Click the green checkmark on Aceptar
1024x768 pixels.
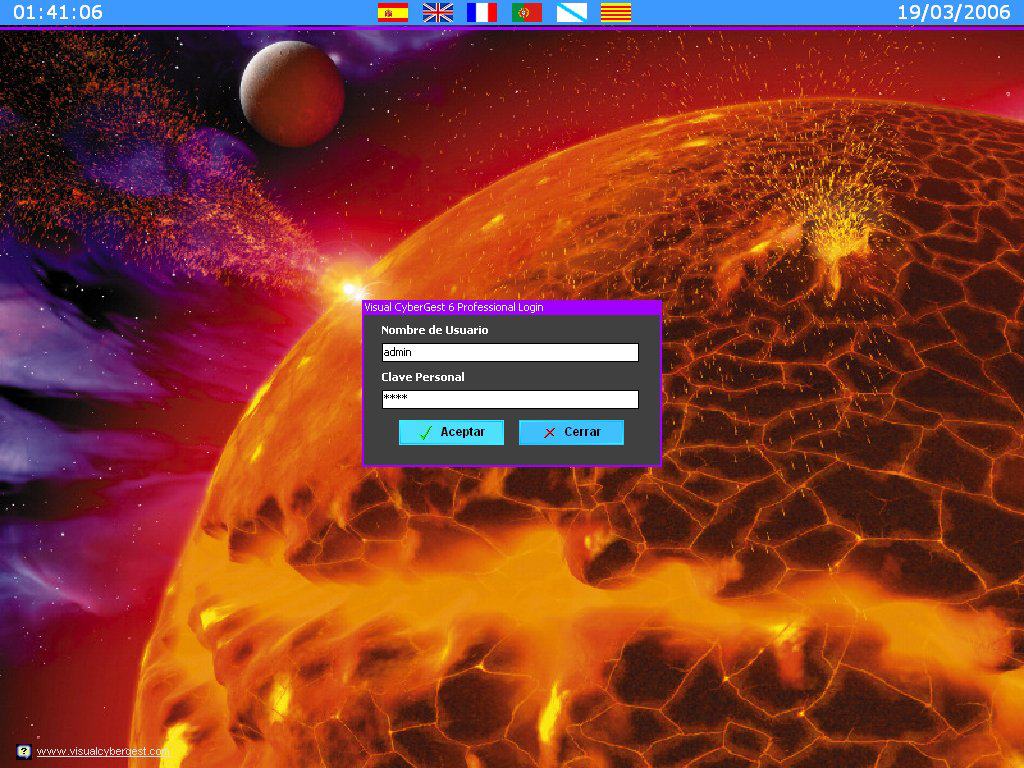(425, 433)
